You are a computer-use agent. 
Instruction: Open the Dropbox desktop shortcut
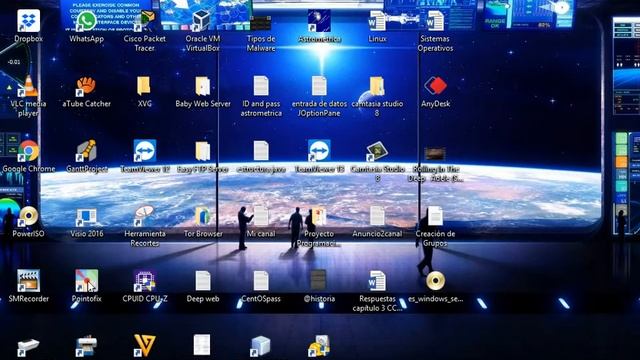coord(28,26)
